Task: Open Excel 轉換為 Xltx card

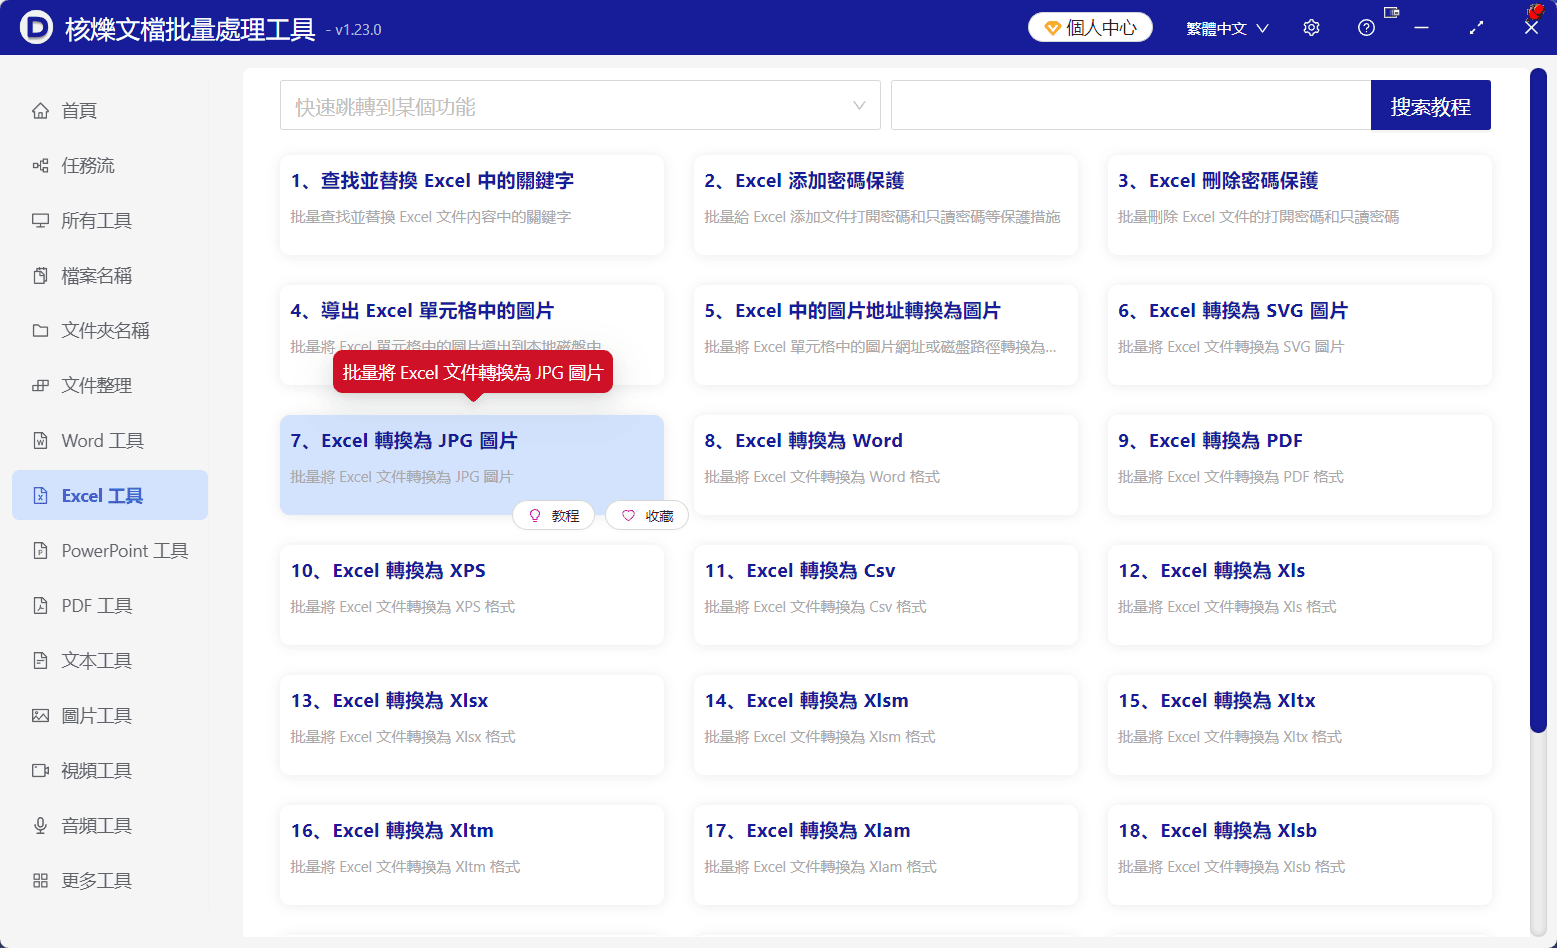Action: tap(1300, 725)
